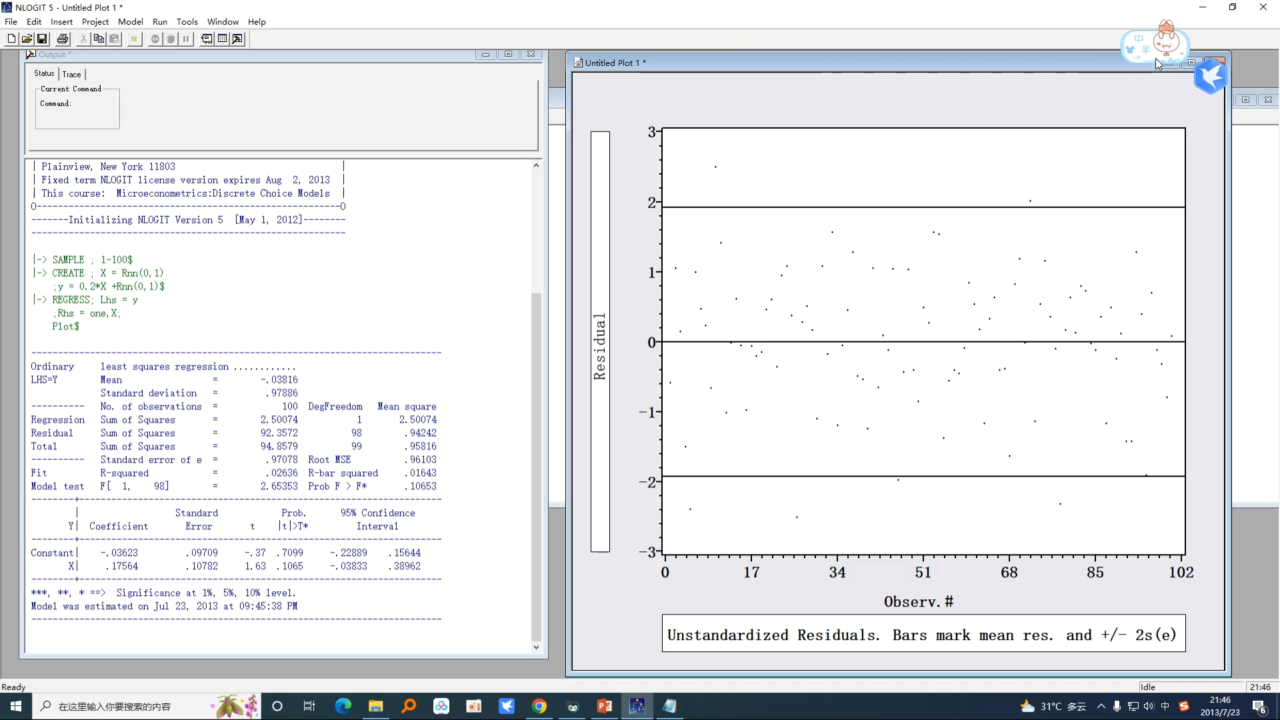This screenshot has width=1280, height=720.
Task: Open the Model menu
Action: [x=130, y=21]
